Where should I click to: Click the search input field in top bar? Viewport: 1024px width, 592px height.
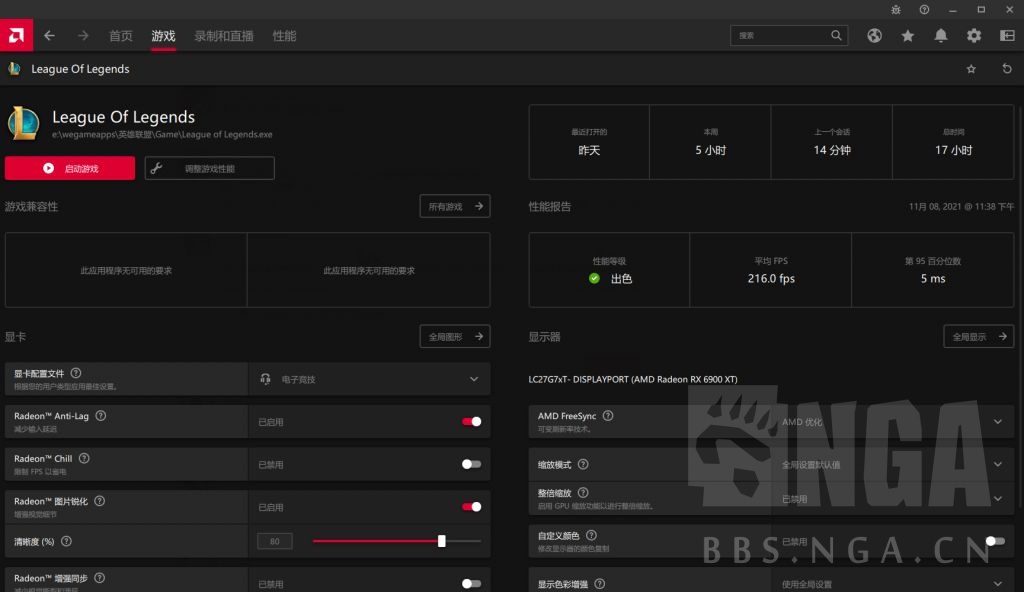pyautogui.click(x=780, y=35)
